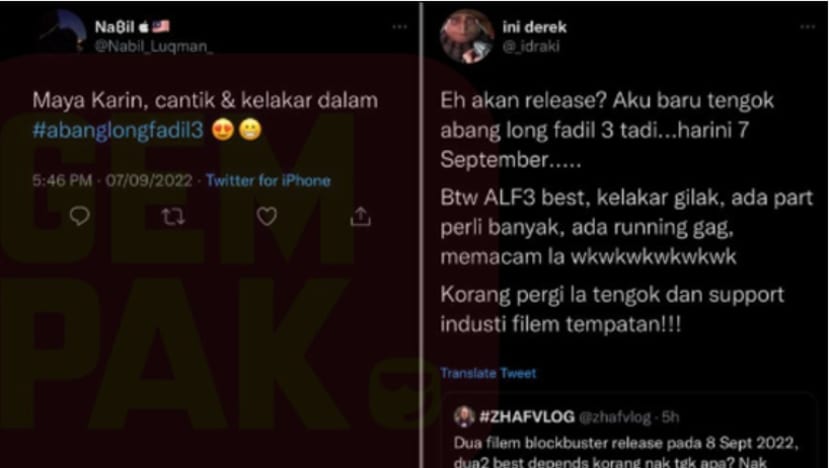Click the 5:46 PM 07/09/2022 timestamp
The width and height of the screenshot is (830, 468).
[112, 181]
